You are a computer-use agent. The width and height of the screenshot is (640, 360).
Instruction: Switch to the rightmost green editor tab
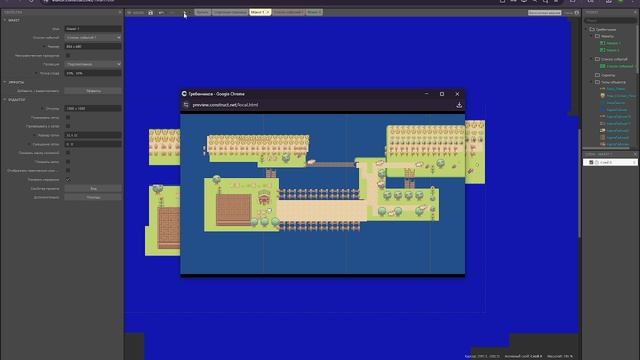tap(314, 12)
